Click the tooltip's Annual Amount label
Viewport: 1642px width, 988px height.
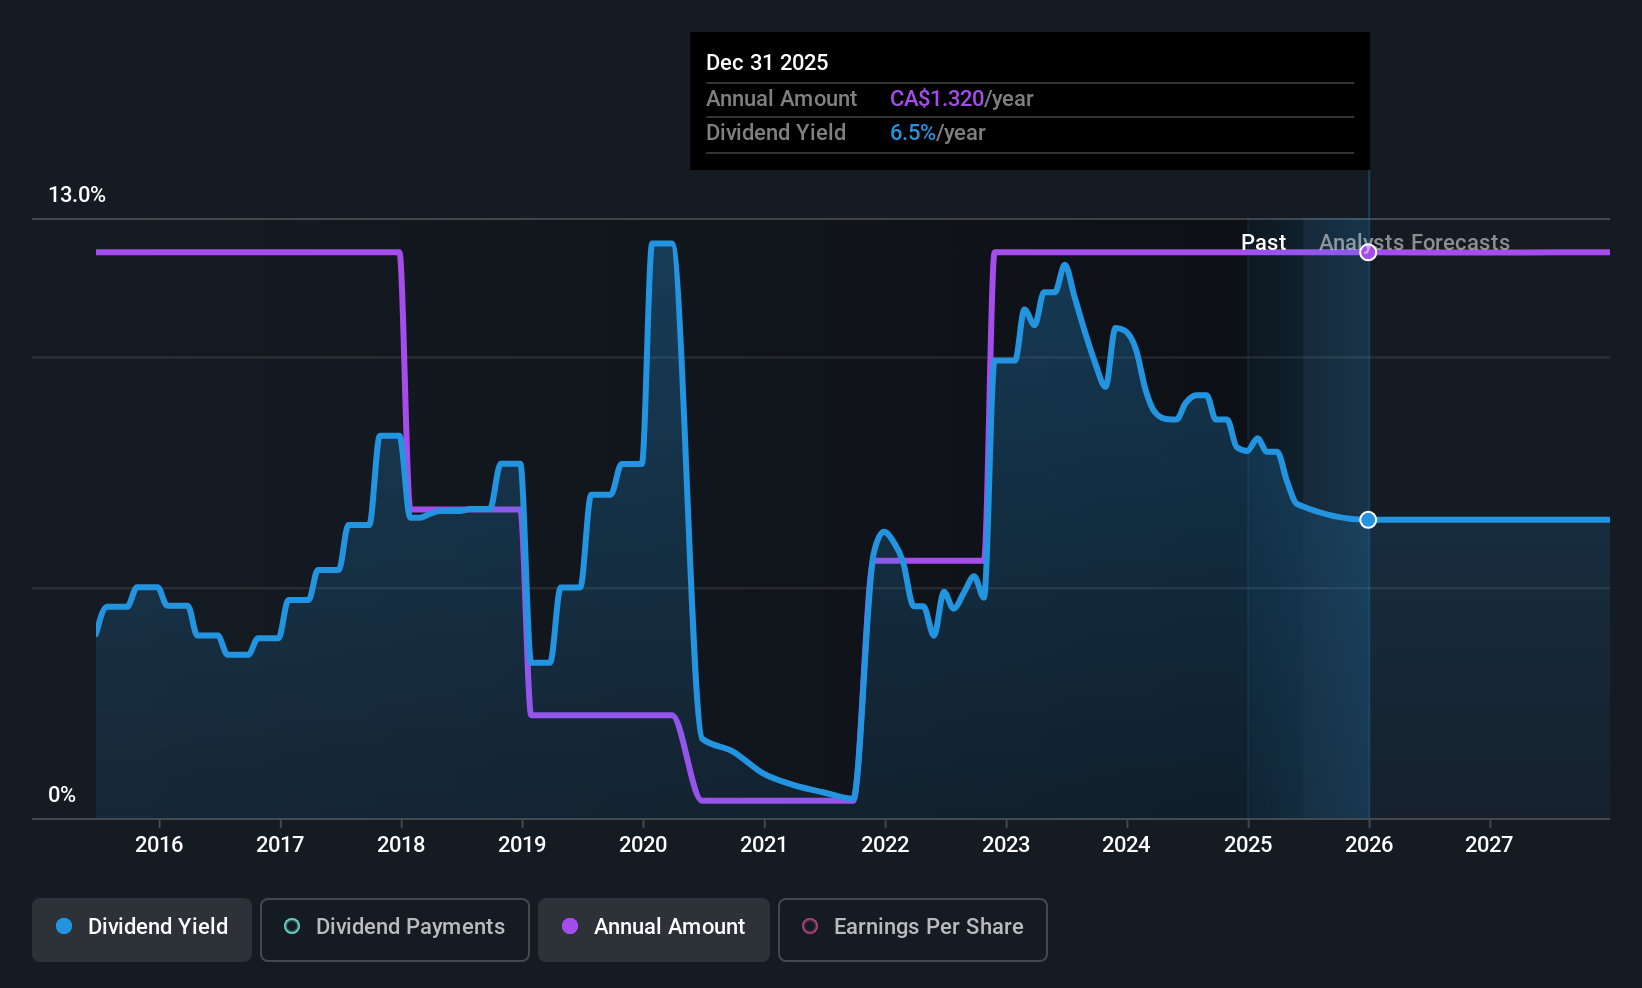point(781,99)
